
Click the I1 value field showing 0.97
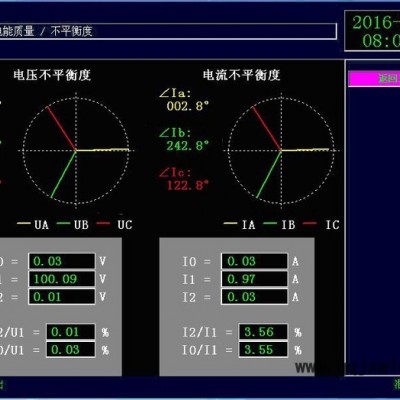click(x=254, y=279)
